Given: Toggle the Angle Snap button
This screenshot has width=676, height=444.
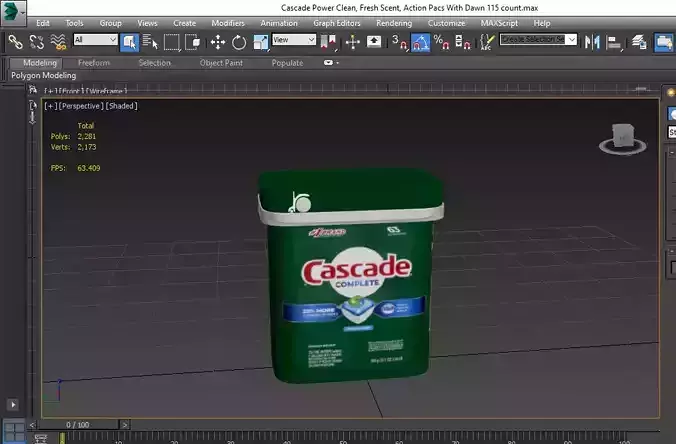Looking at the screenshot, I should 420,42.
